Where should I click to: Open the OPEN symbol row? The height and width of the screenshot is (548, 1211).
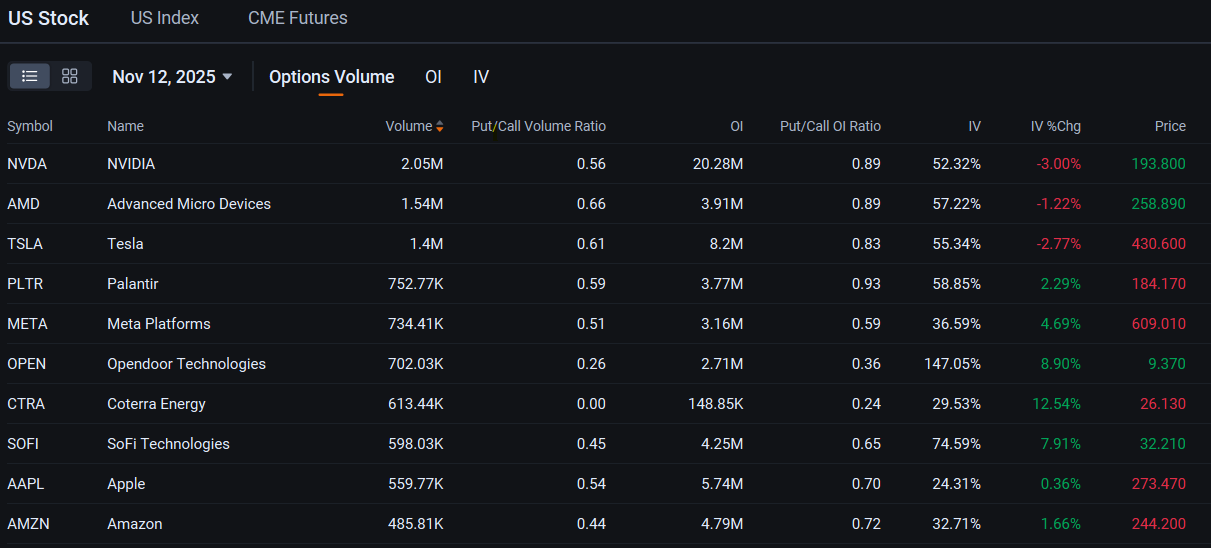pos(26,364)
